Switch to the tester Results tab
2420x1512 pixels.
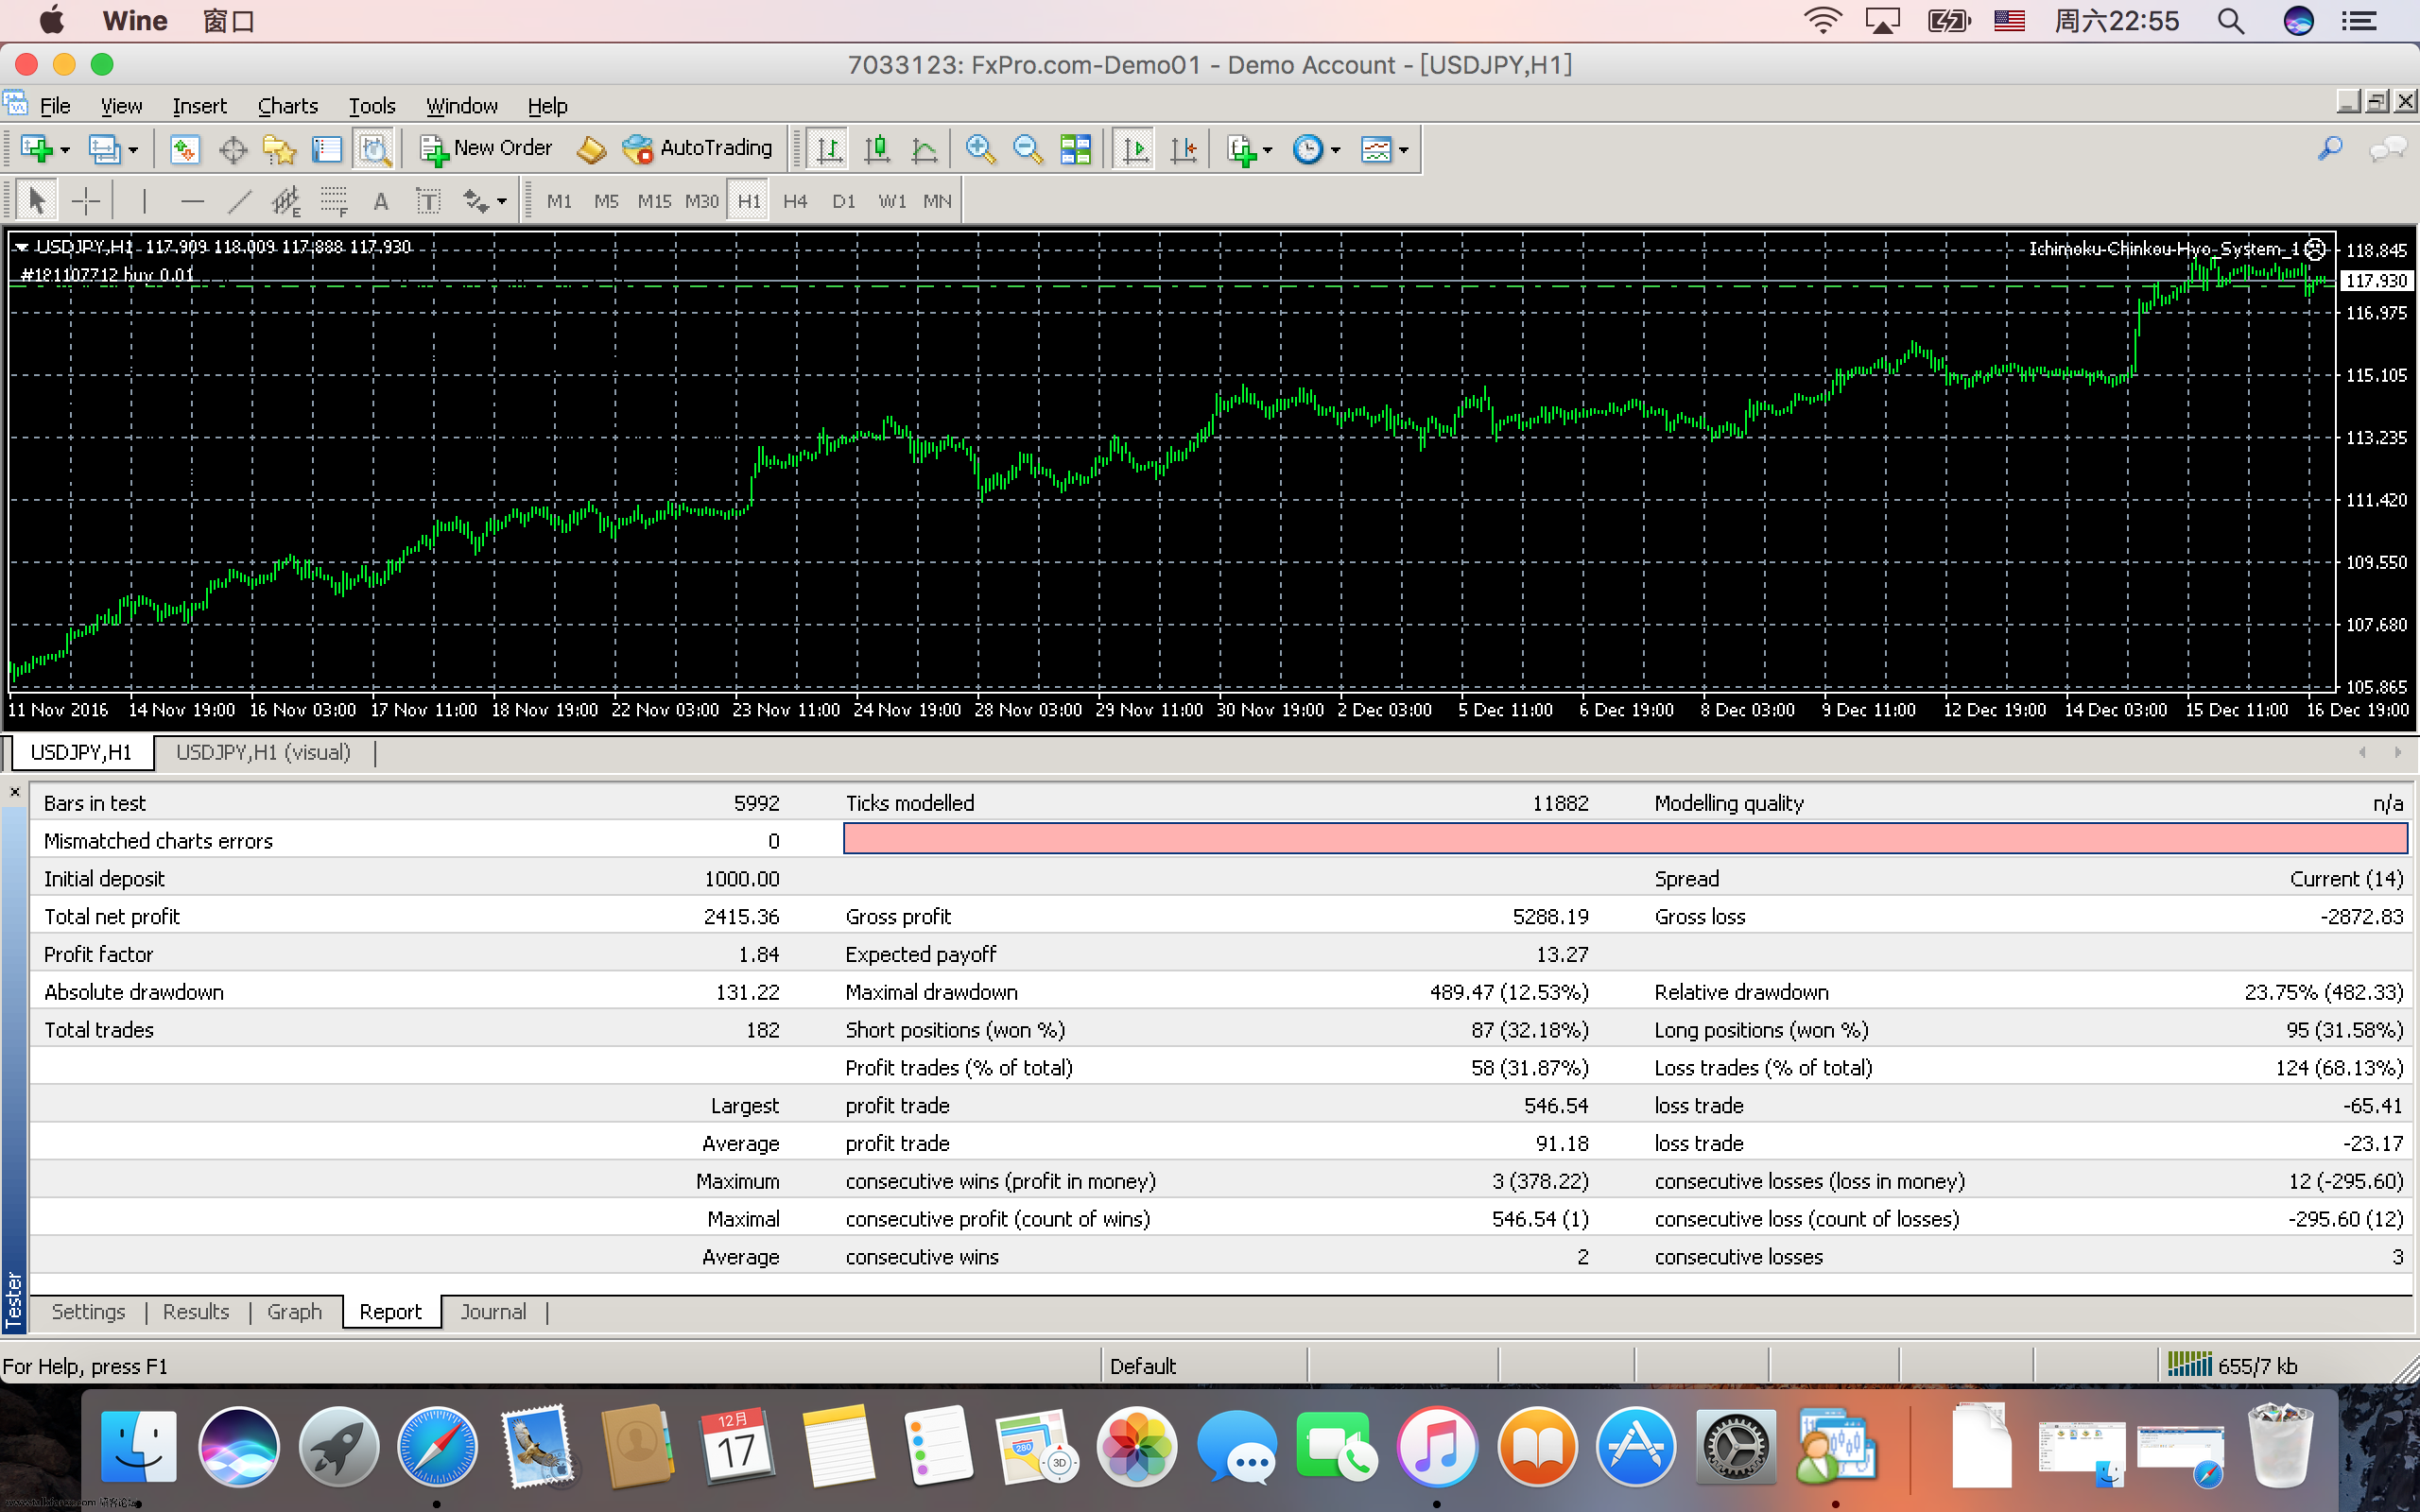[x=196, y=1311]
